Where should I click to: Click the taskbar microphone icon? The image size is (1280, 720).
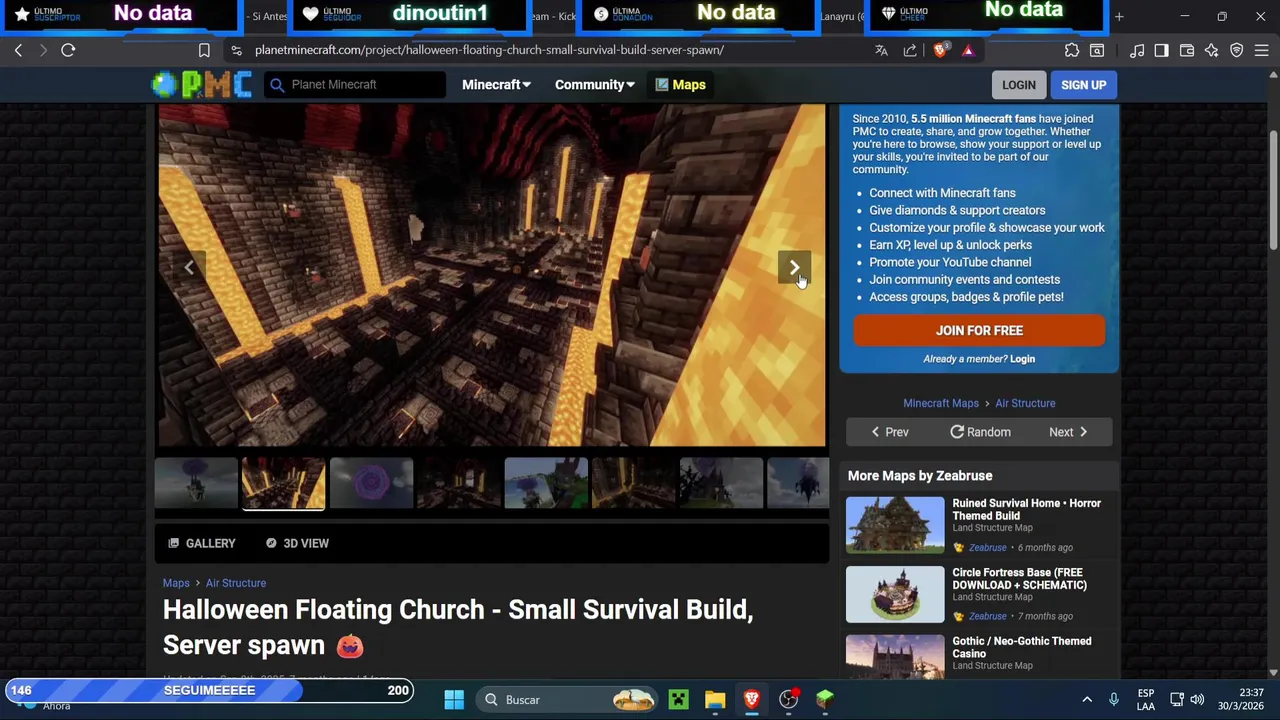pos(1113,699)
